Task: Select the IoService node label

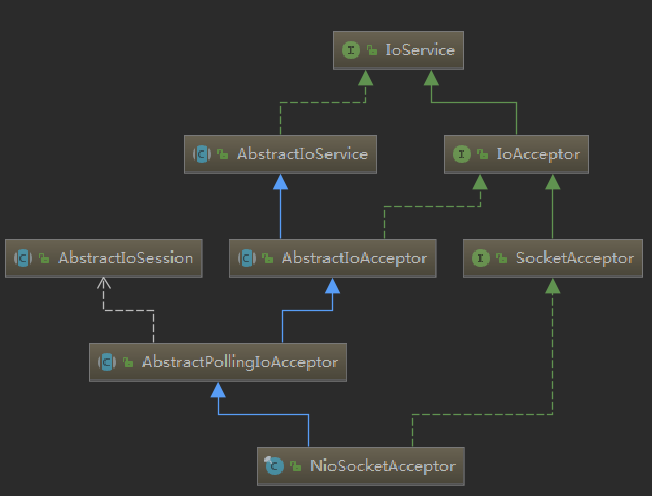Action: (420, 50)
